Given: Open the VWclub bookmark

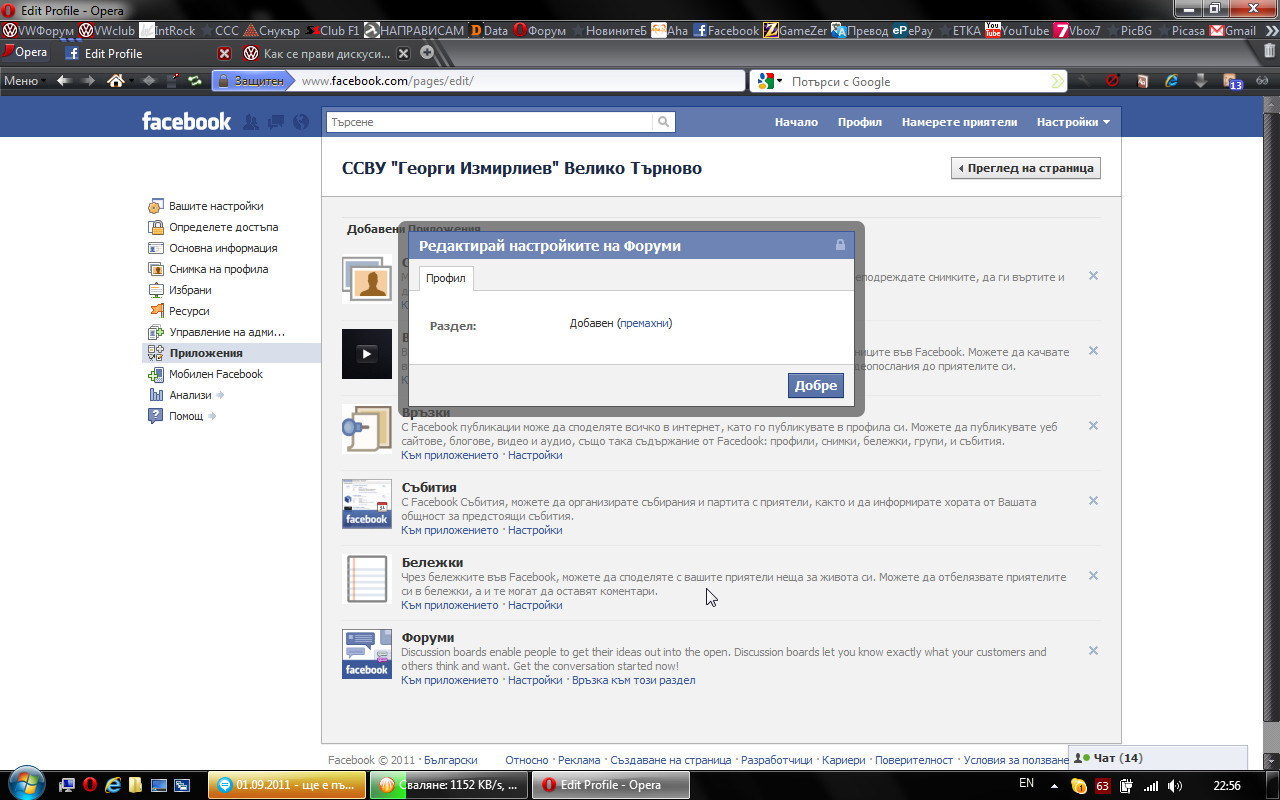Looking at the screenshot, I should [107, 30].
